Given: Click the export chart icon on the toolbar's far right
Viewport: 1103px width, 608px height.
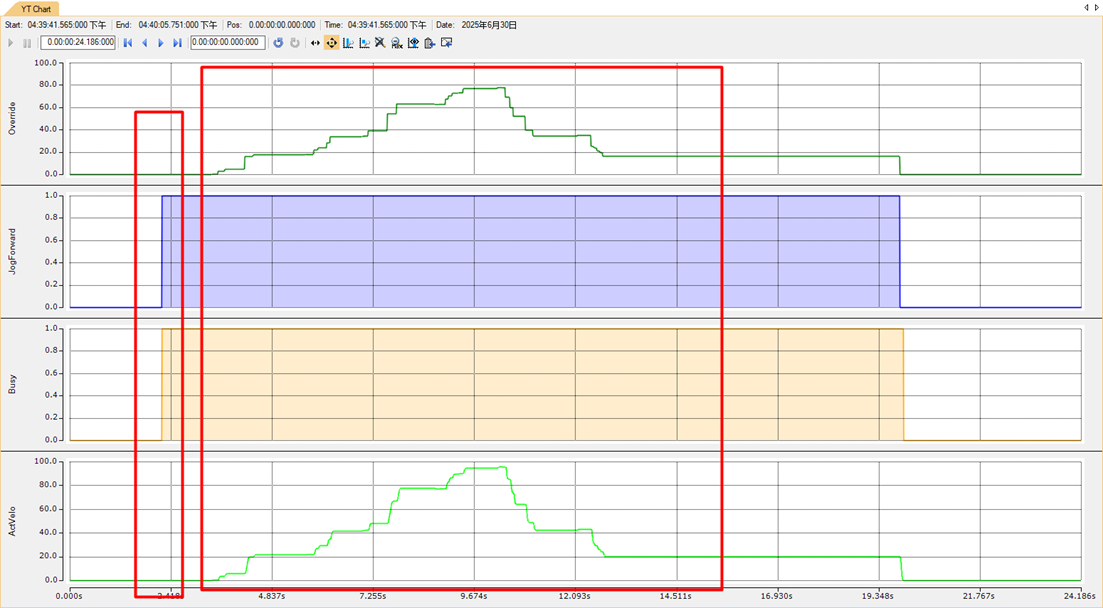Looking at the screenshot, I should tap(447, 43).
